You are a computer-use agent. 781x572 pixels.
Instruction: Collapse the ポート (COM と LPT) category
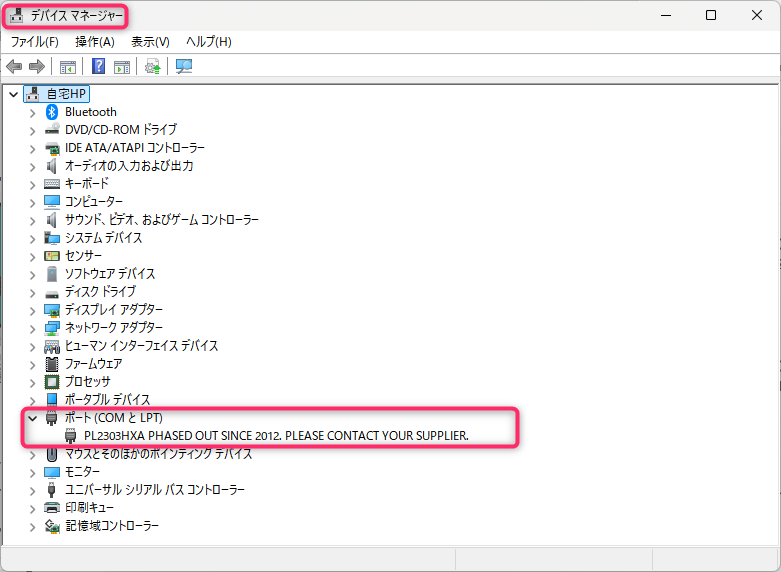click(x=32, y=418)
